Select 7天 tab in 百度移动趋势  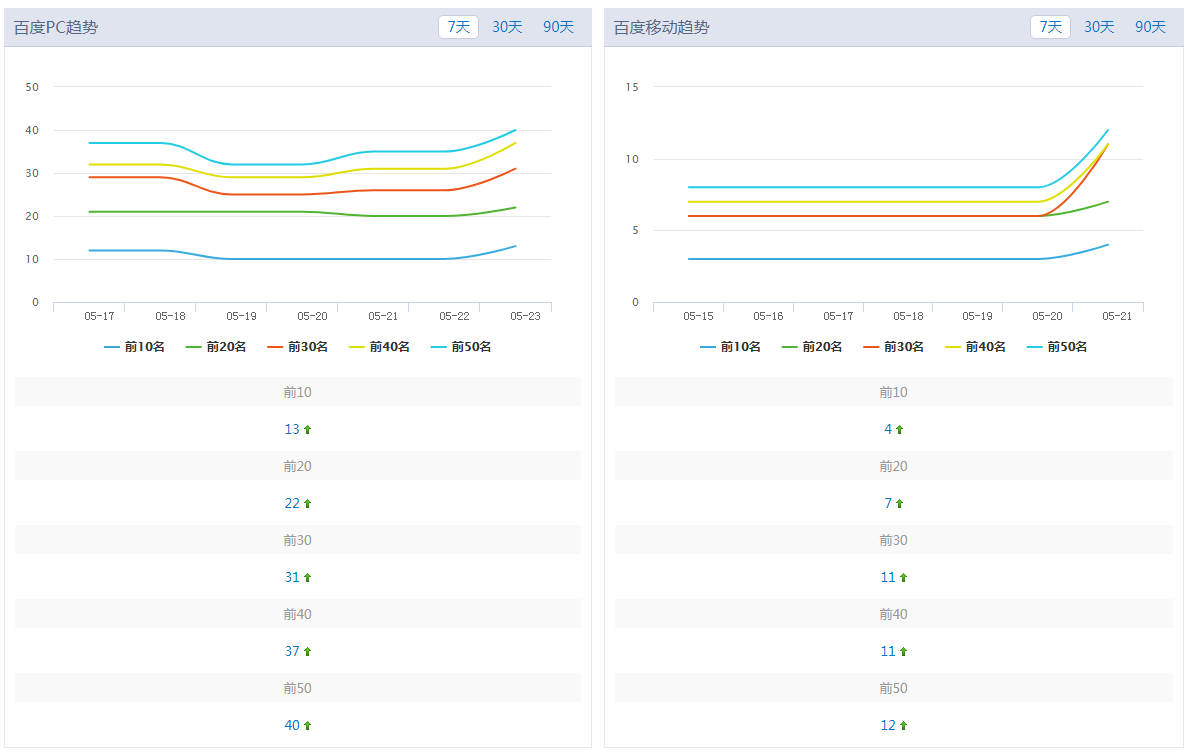(1050, 27)
